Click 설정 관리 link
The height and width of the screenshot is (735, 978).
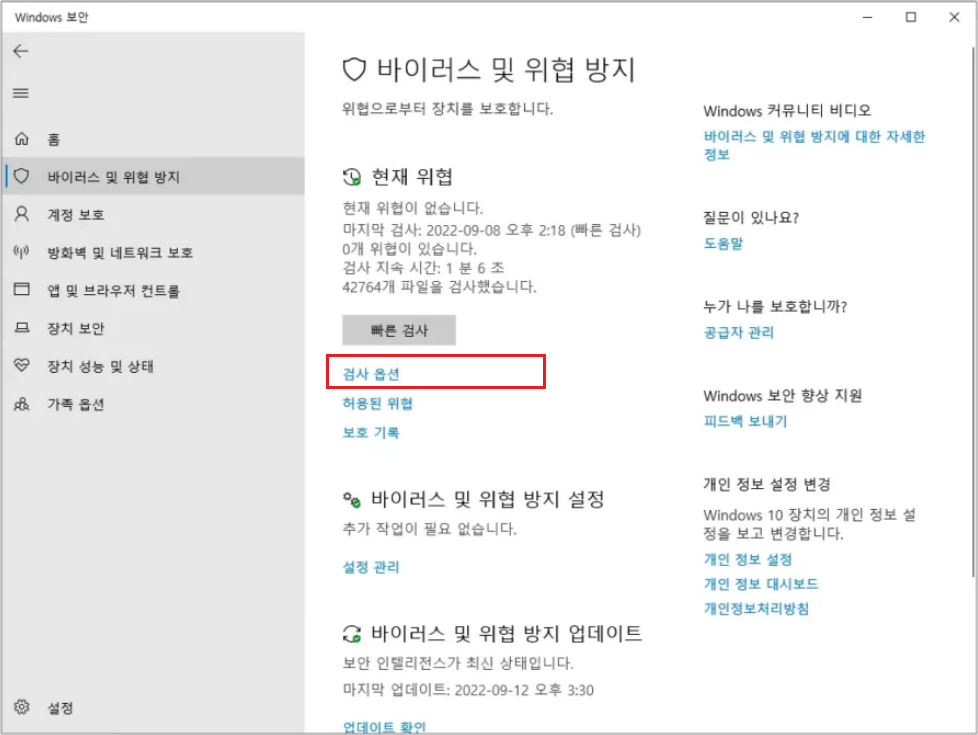[x=371, y=567]
